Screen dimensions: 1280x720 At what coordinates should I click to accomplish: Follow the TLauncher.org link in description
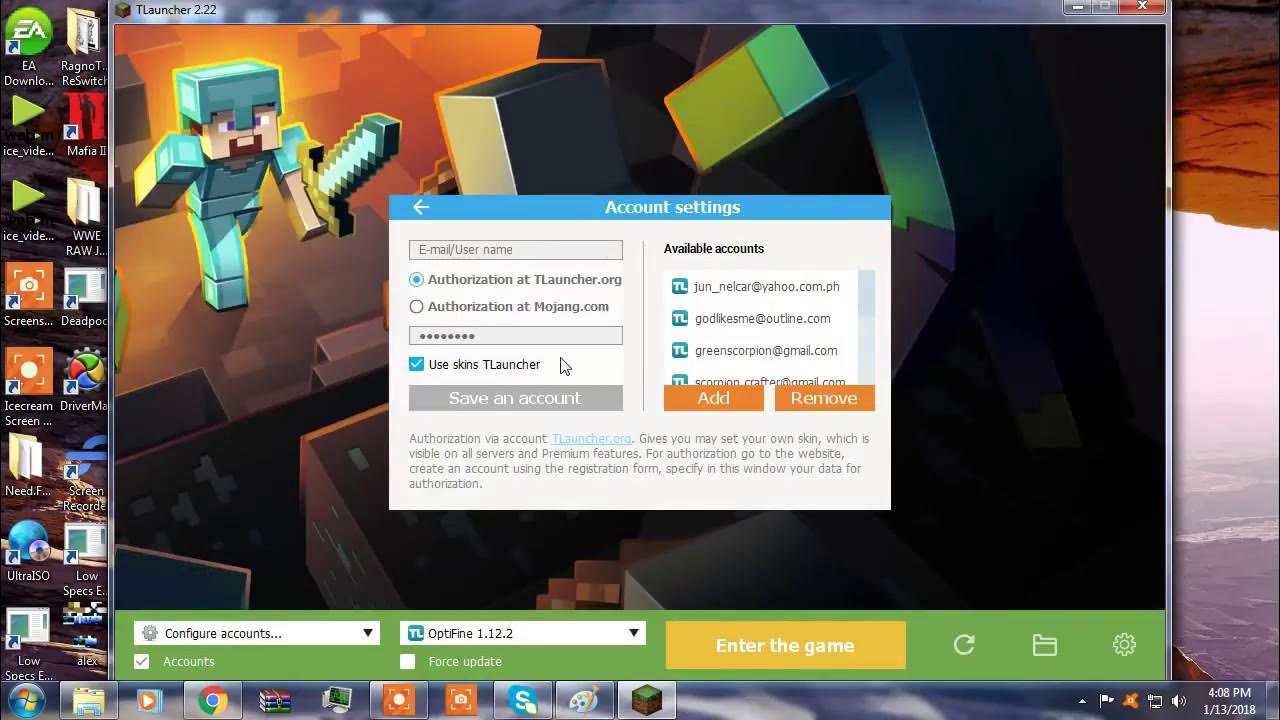(591, 439)
